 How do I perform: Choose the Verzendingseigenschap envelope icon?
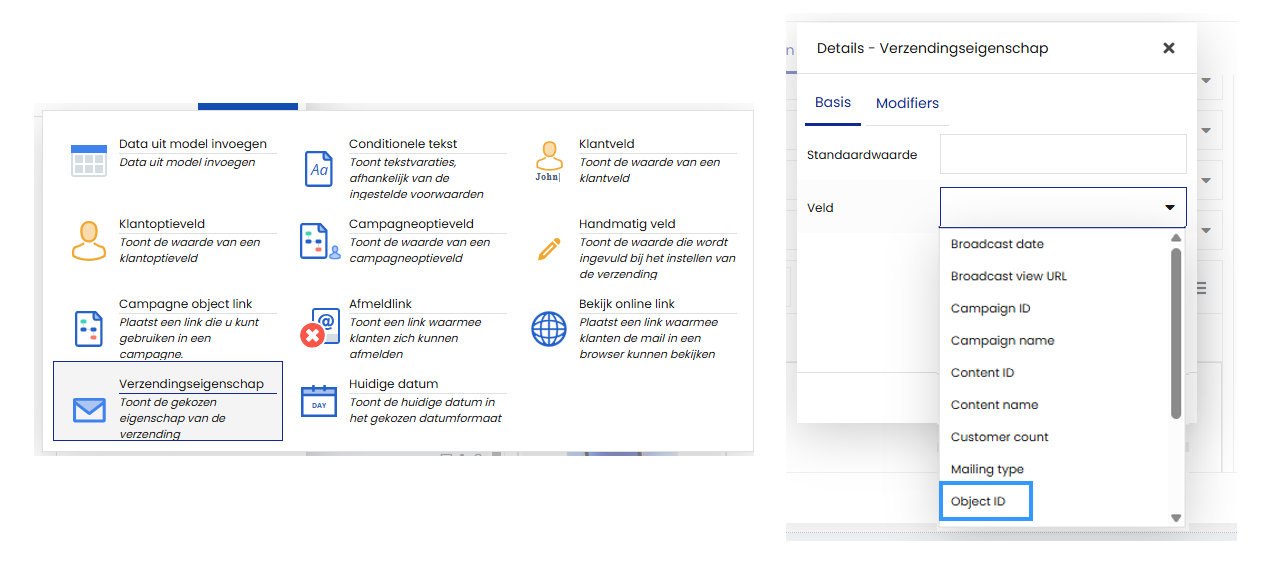pyautogui.click(x=89, y=409)
